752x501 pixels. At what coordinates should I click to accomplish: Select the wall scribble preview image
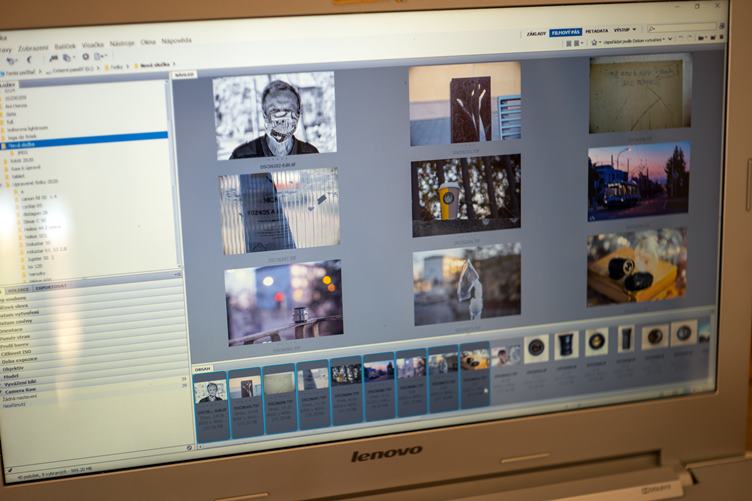[639, 95]
